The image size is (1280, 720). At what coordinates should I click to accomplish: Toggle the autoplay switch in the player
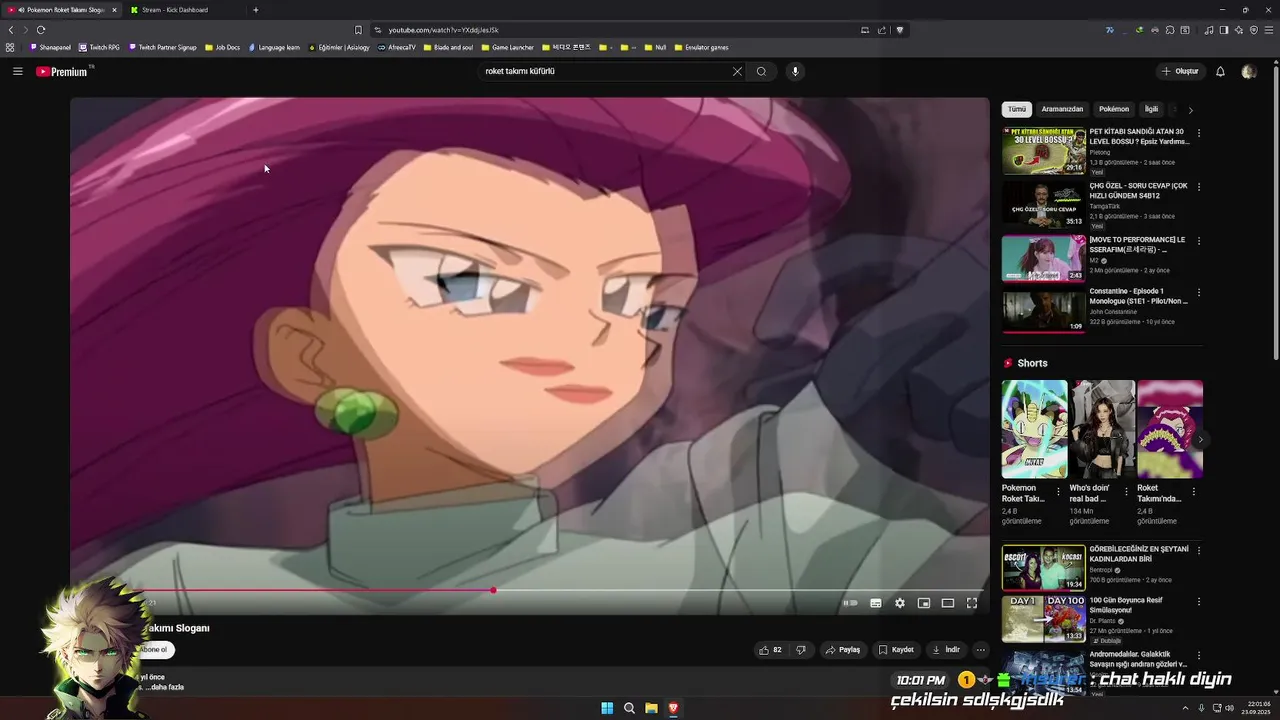click(x=850, y=603)
